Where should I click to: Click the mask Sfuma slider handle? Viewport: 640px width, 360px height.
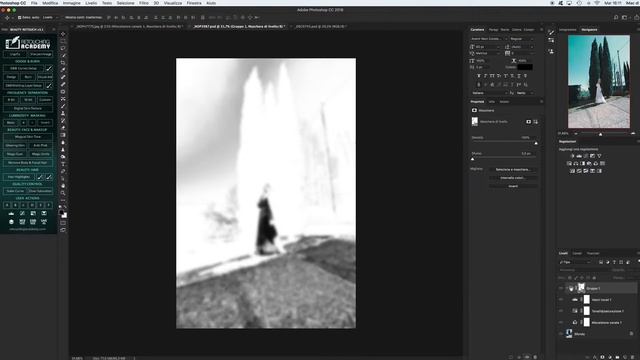pos(473,159)
